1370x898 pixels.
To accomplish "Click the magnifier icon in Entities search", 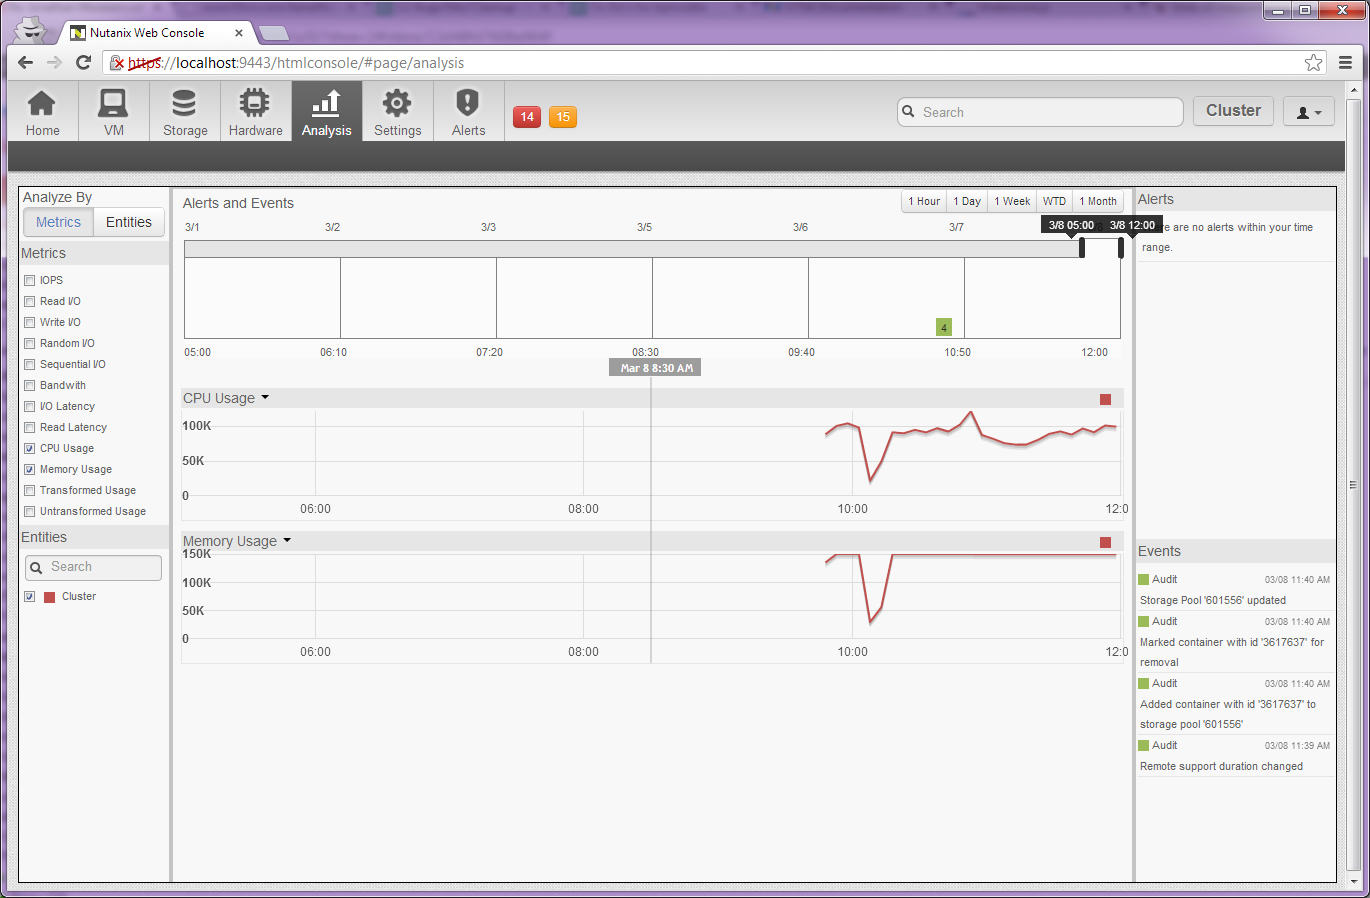I will [36, 567].
